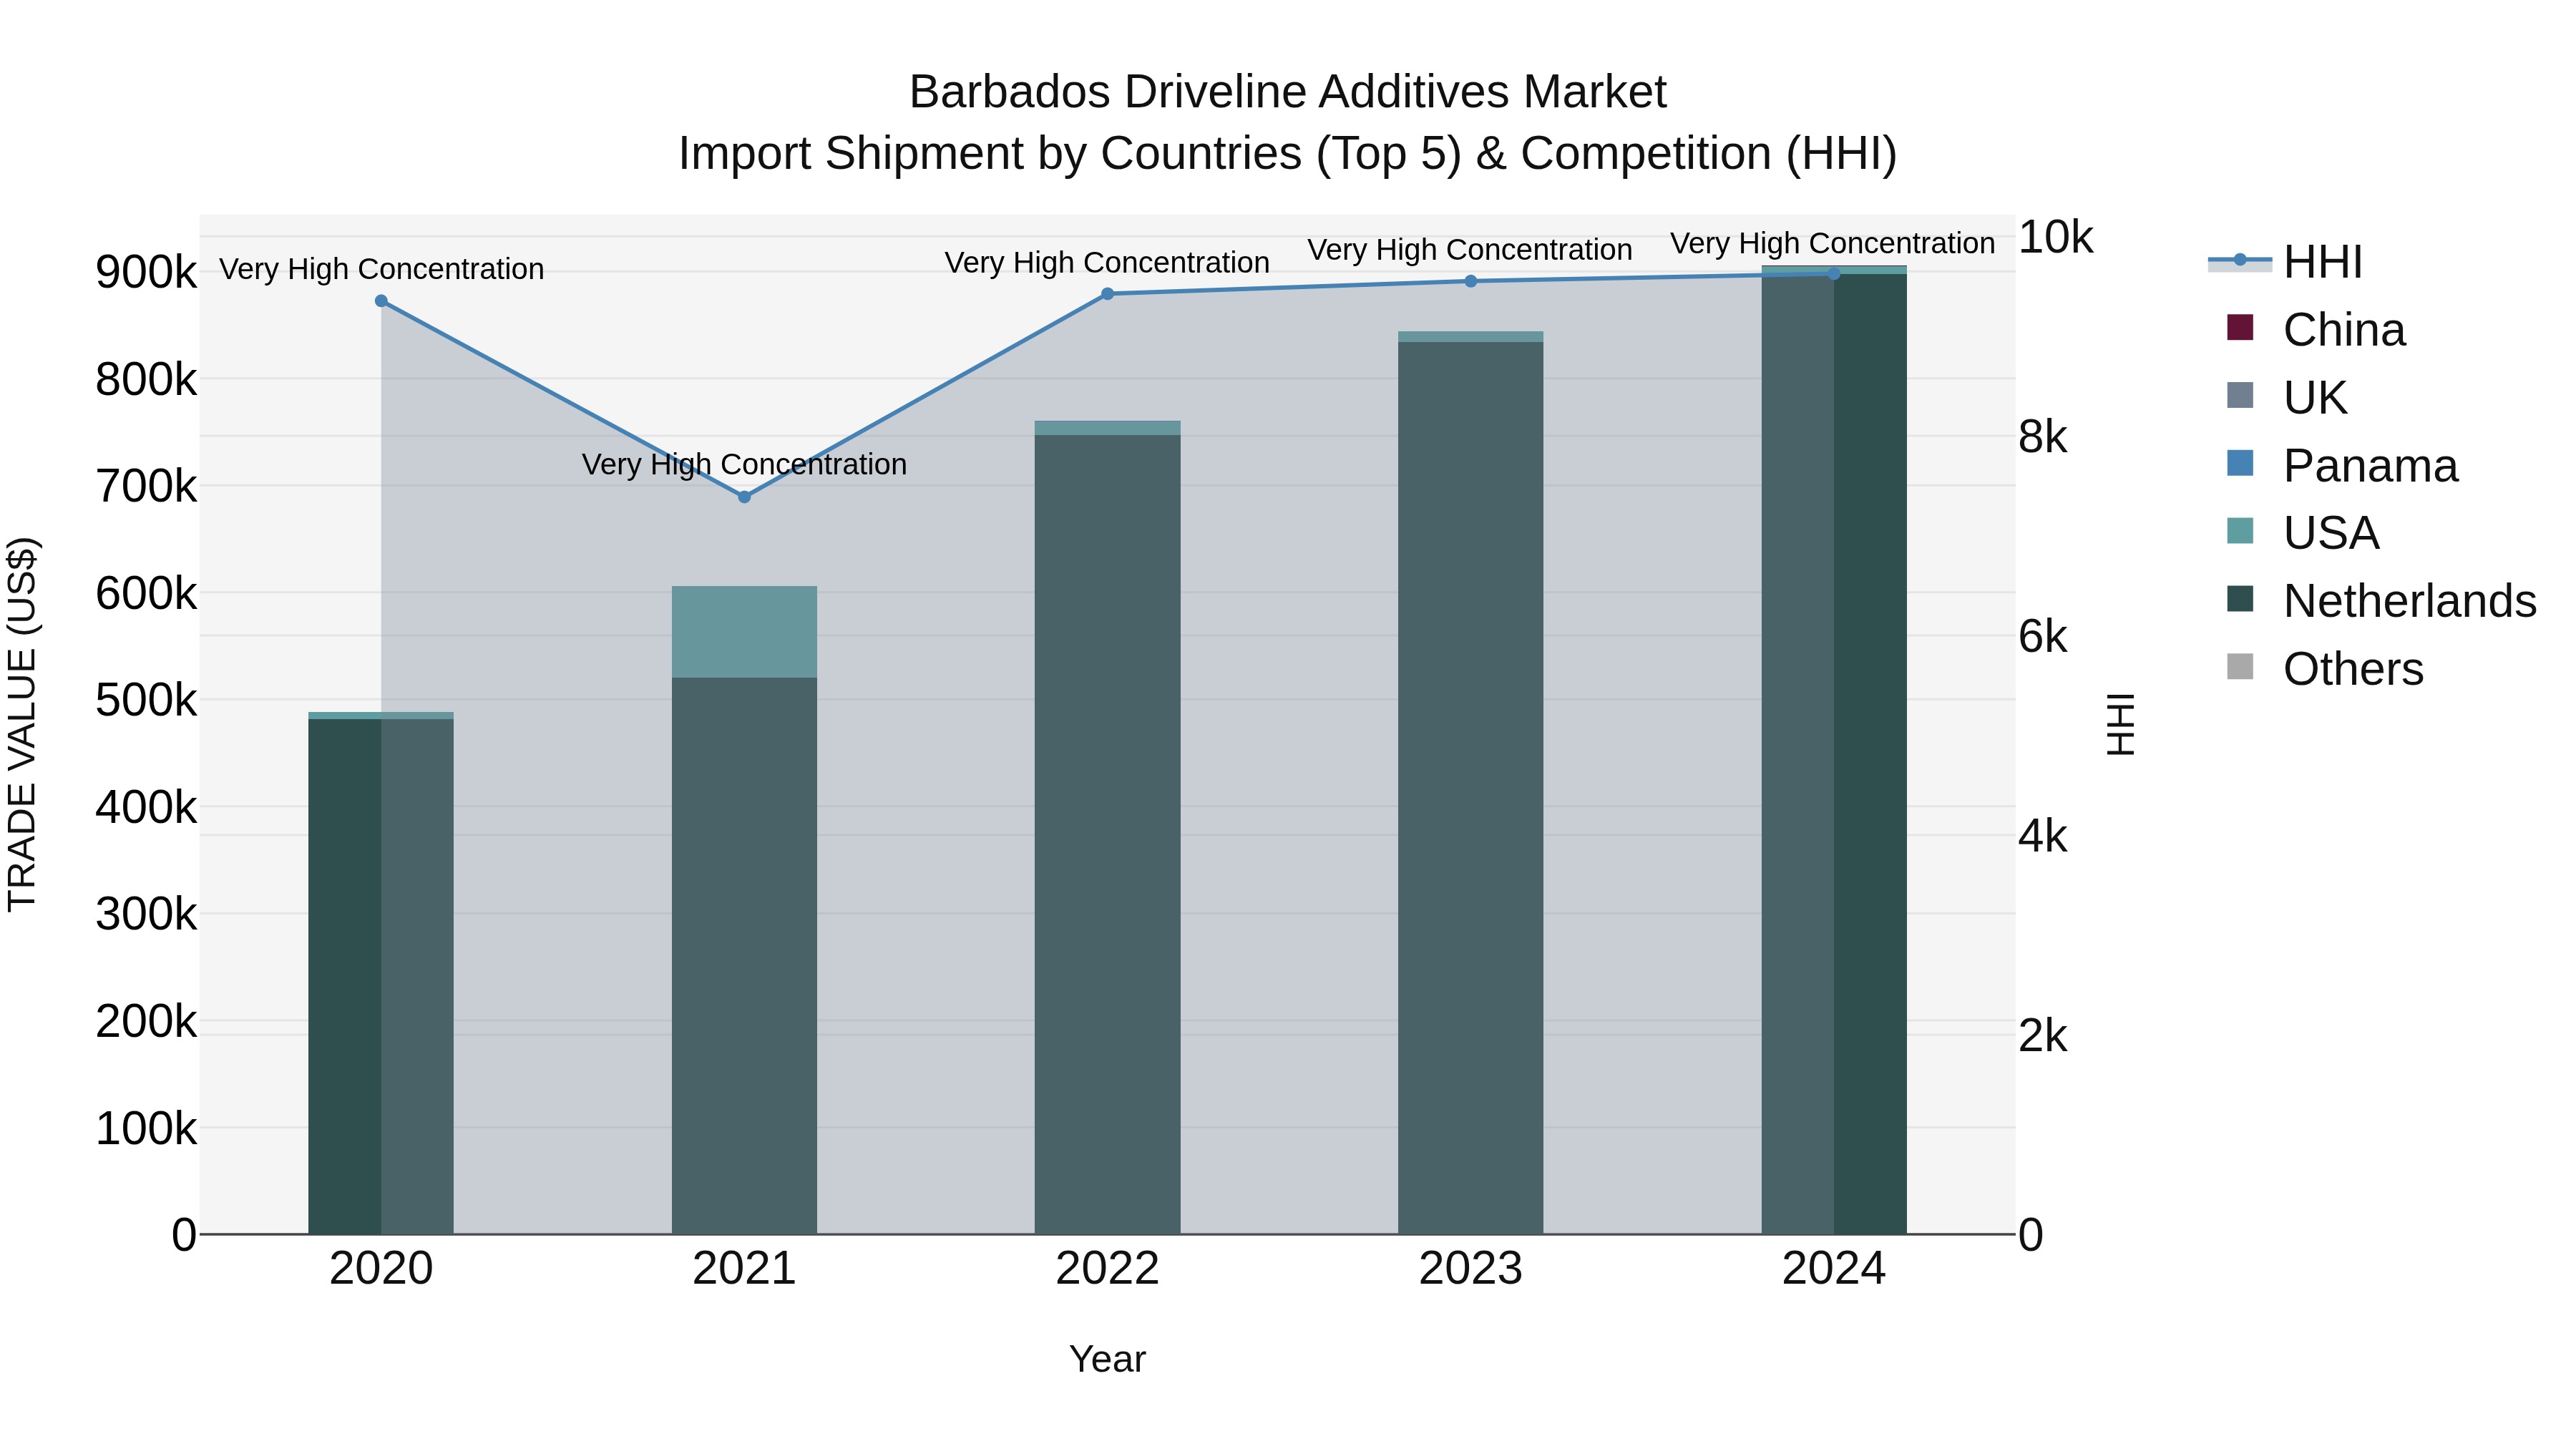The image size is (2576, 1449).
Task: Click the TRADE VALUE (US$) axis title
Action: coord(22,724)
